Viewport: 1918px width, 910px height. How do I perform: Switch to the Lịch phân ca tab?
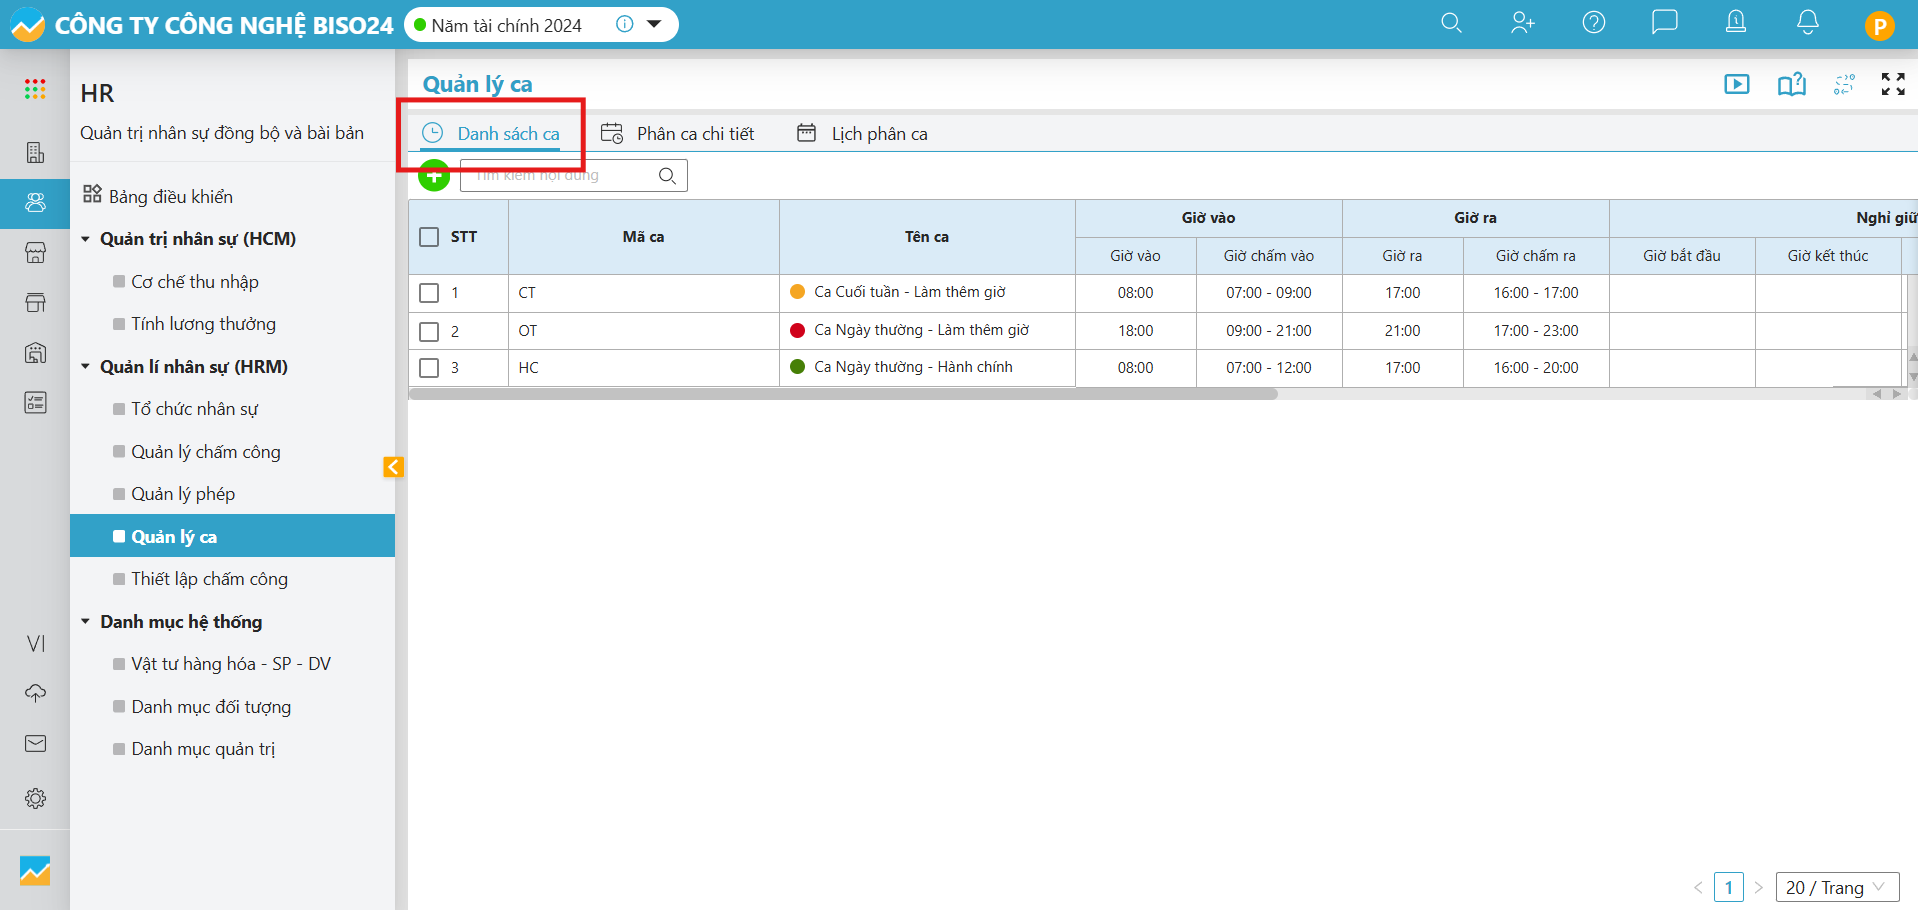pyautogui.click(x=878, y=134)
